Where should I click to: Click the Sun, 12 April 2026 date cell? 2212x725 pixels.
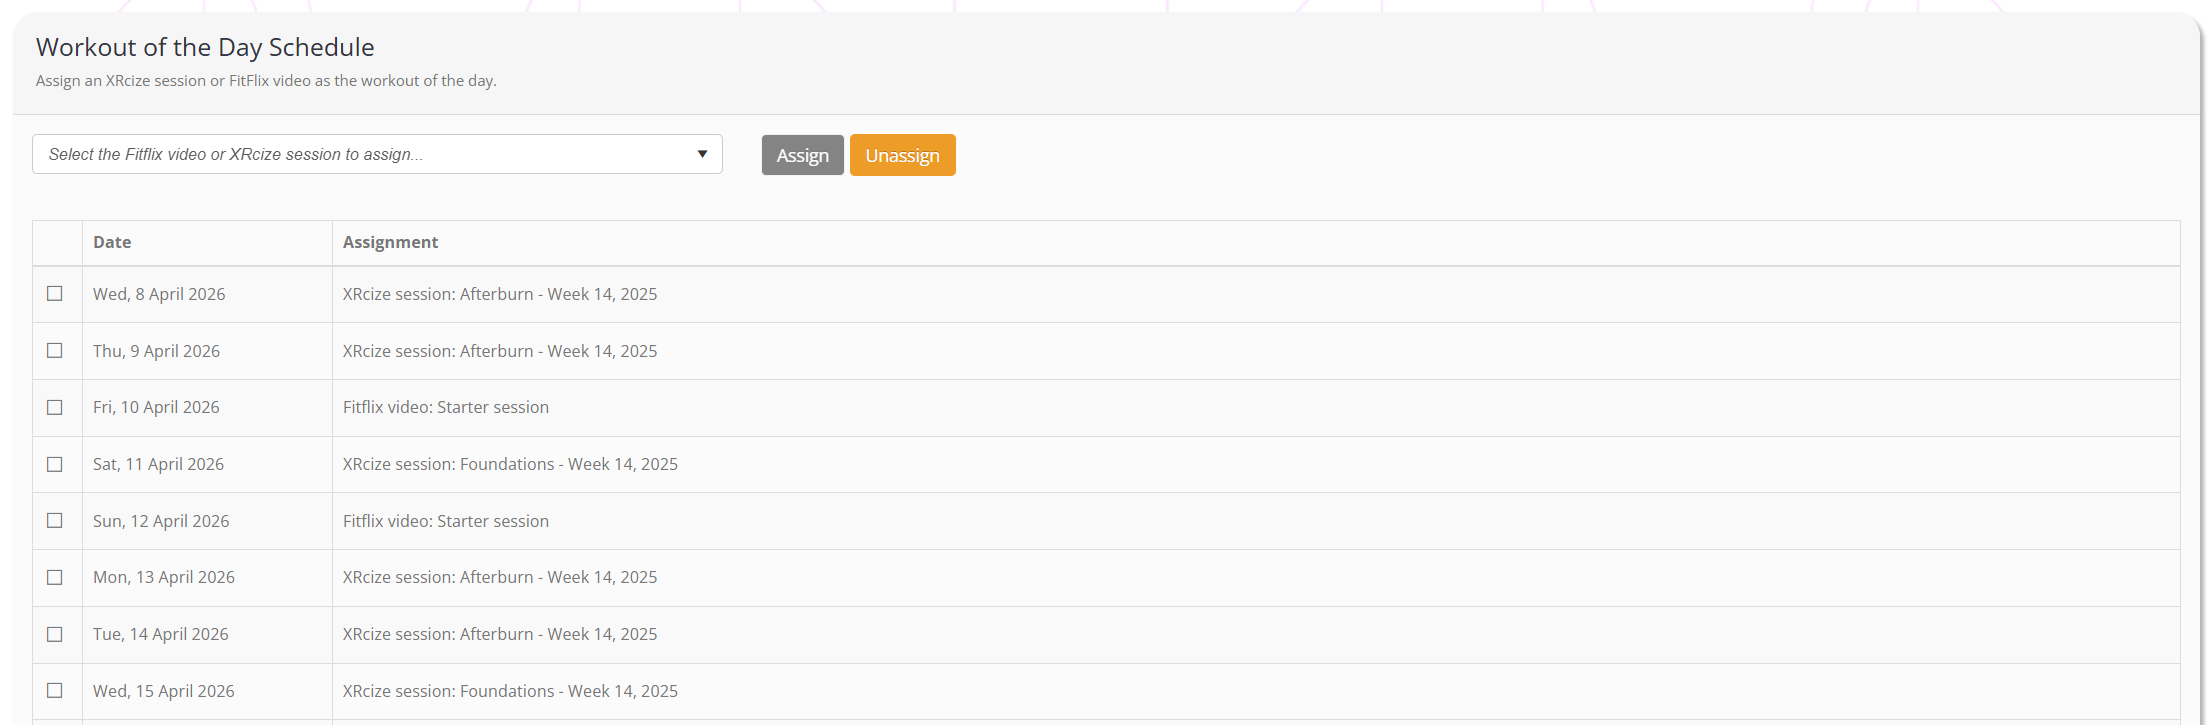(161, 521)
